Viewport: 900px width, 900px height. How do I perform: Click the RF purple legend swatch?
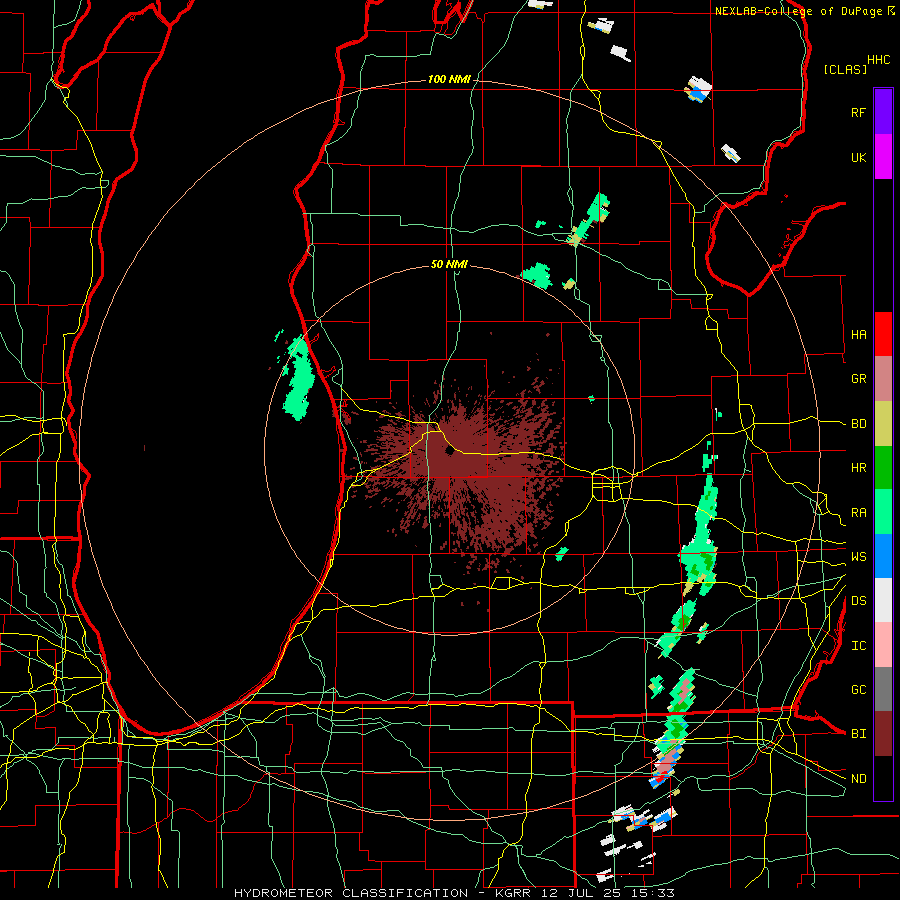883,112
